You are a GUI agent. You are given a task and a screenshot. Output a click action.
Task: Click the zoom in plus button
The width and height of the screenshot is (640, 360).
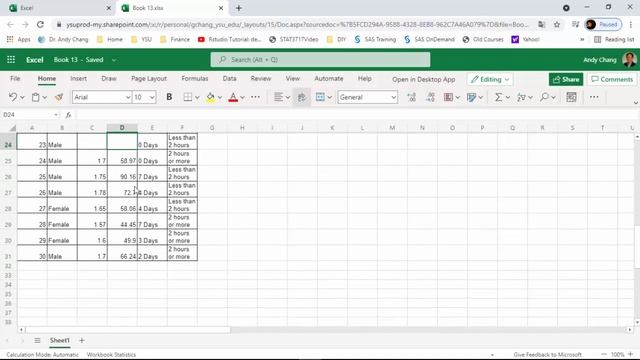point(631,355)
